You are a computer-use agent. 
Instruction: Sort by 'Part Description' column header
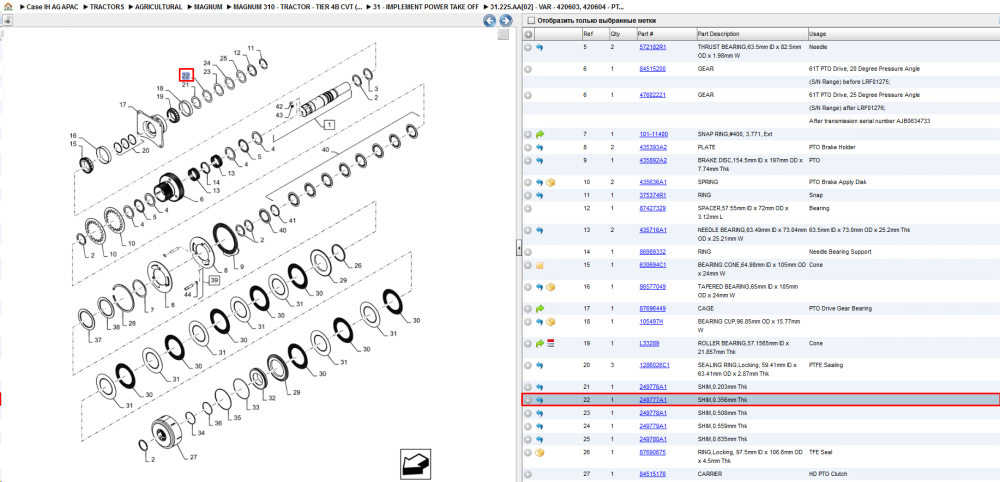(718, 34)
